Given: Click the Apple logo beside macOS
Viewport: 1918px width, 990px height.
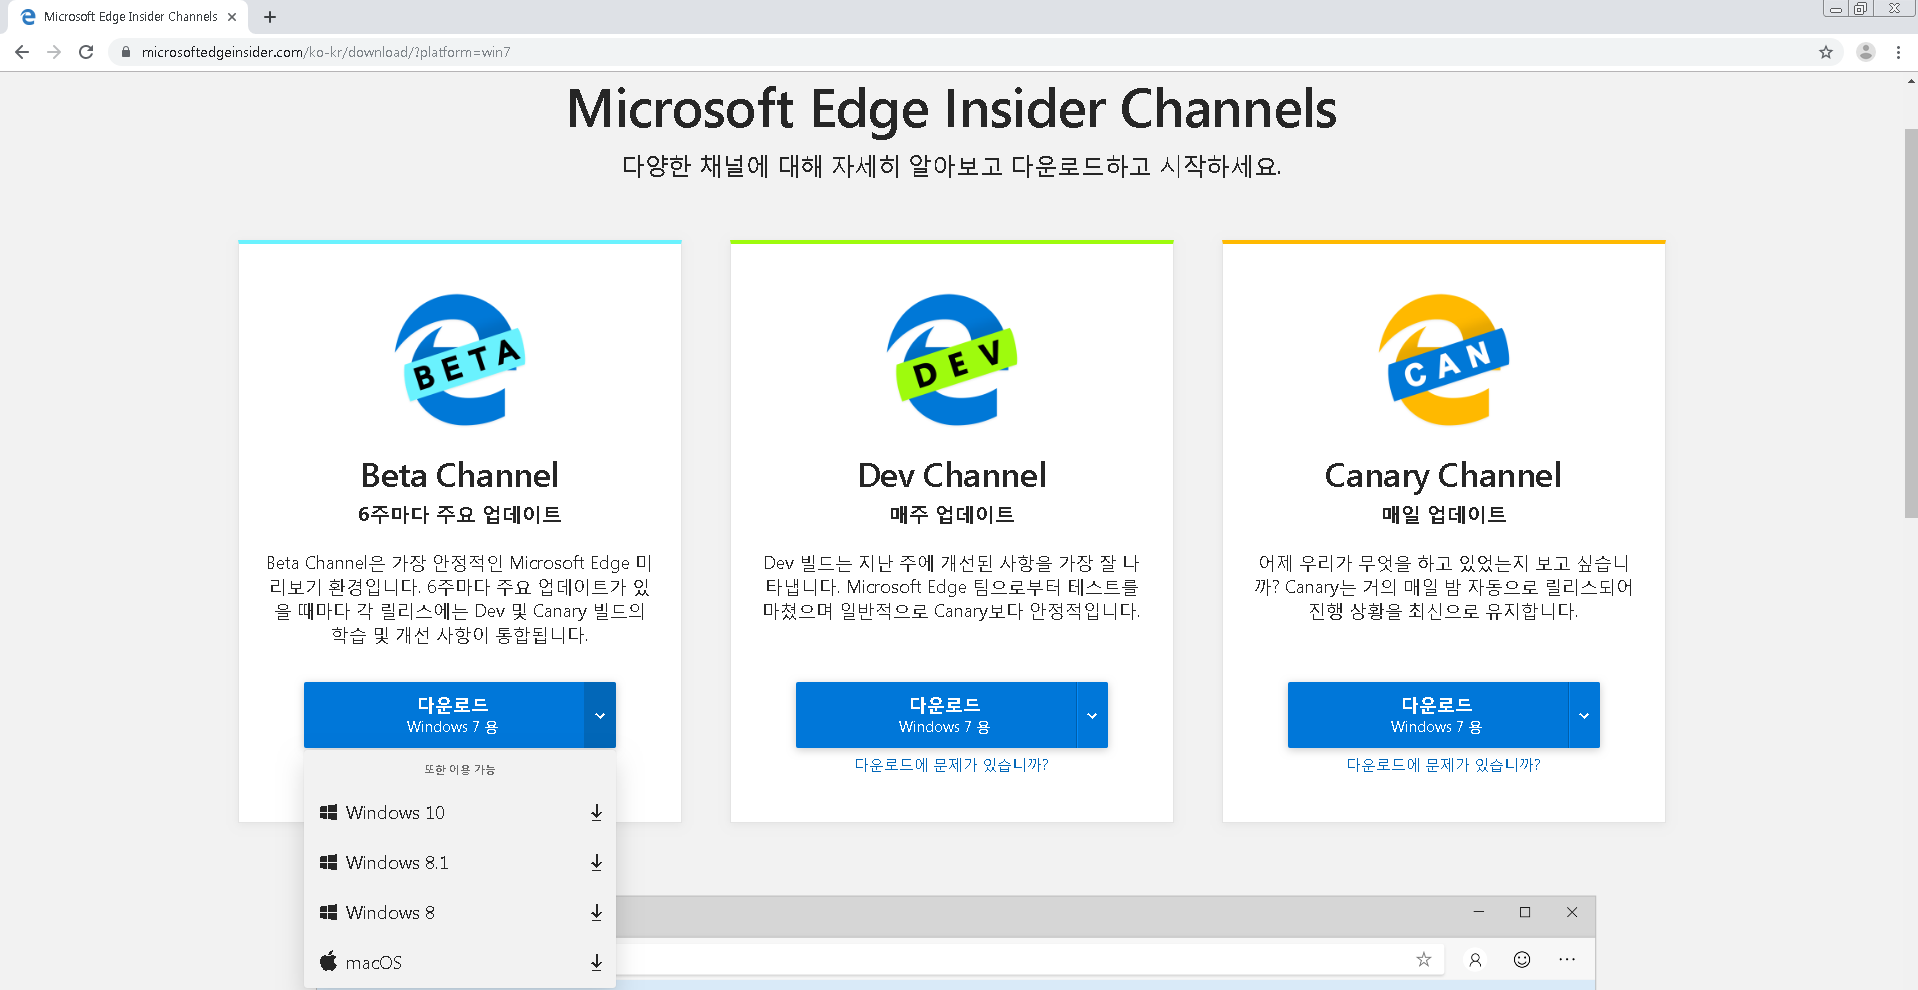Looking at the screenshot, I should coord(328,961).
